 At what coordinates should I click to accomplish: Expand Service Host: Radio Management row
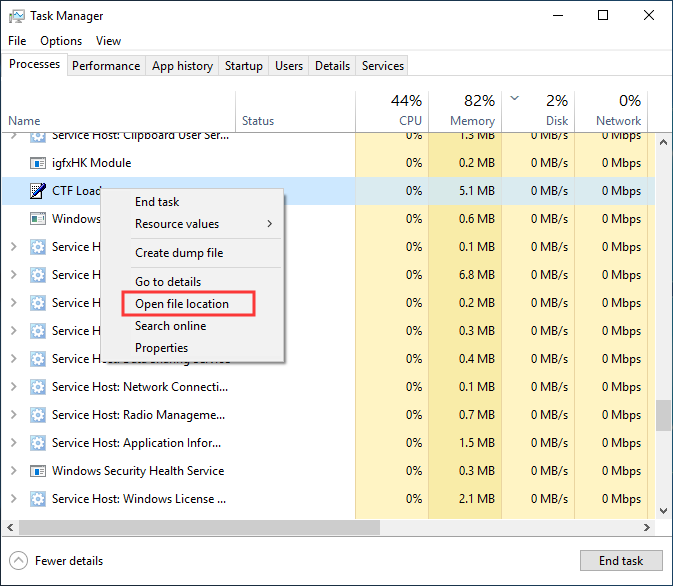pos(14,415)
